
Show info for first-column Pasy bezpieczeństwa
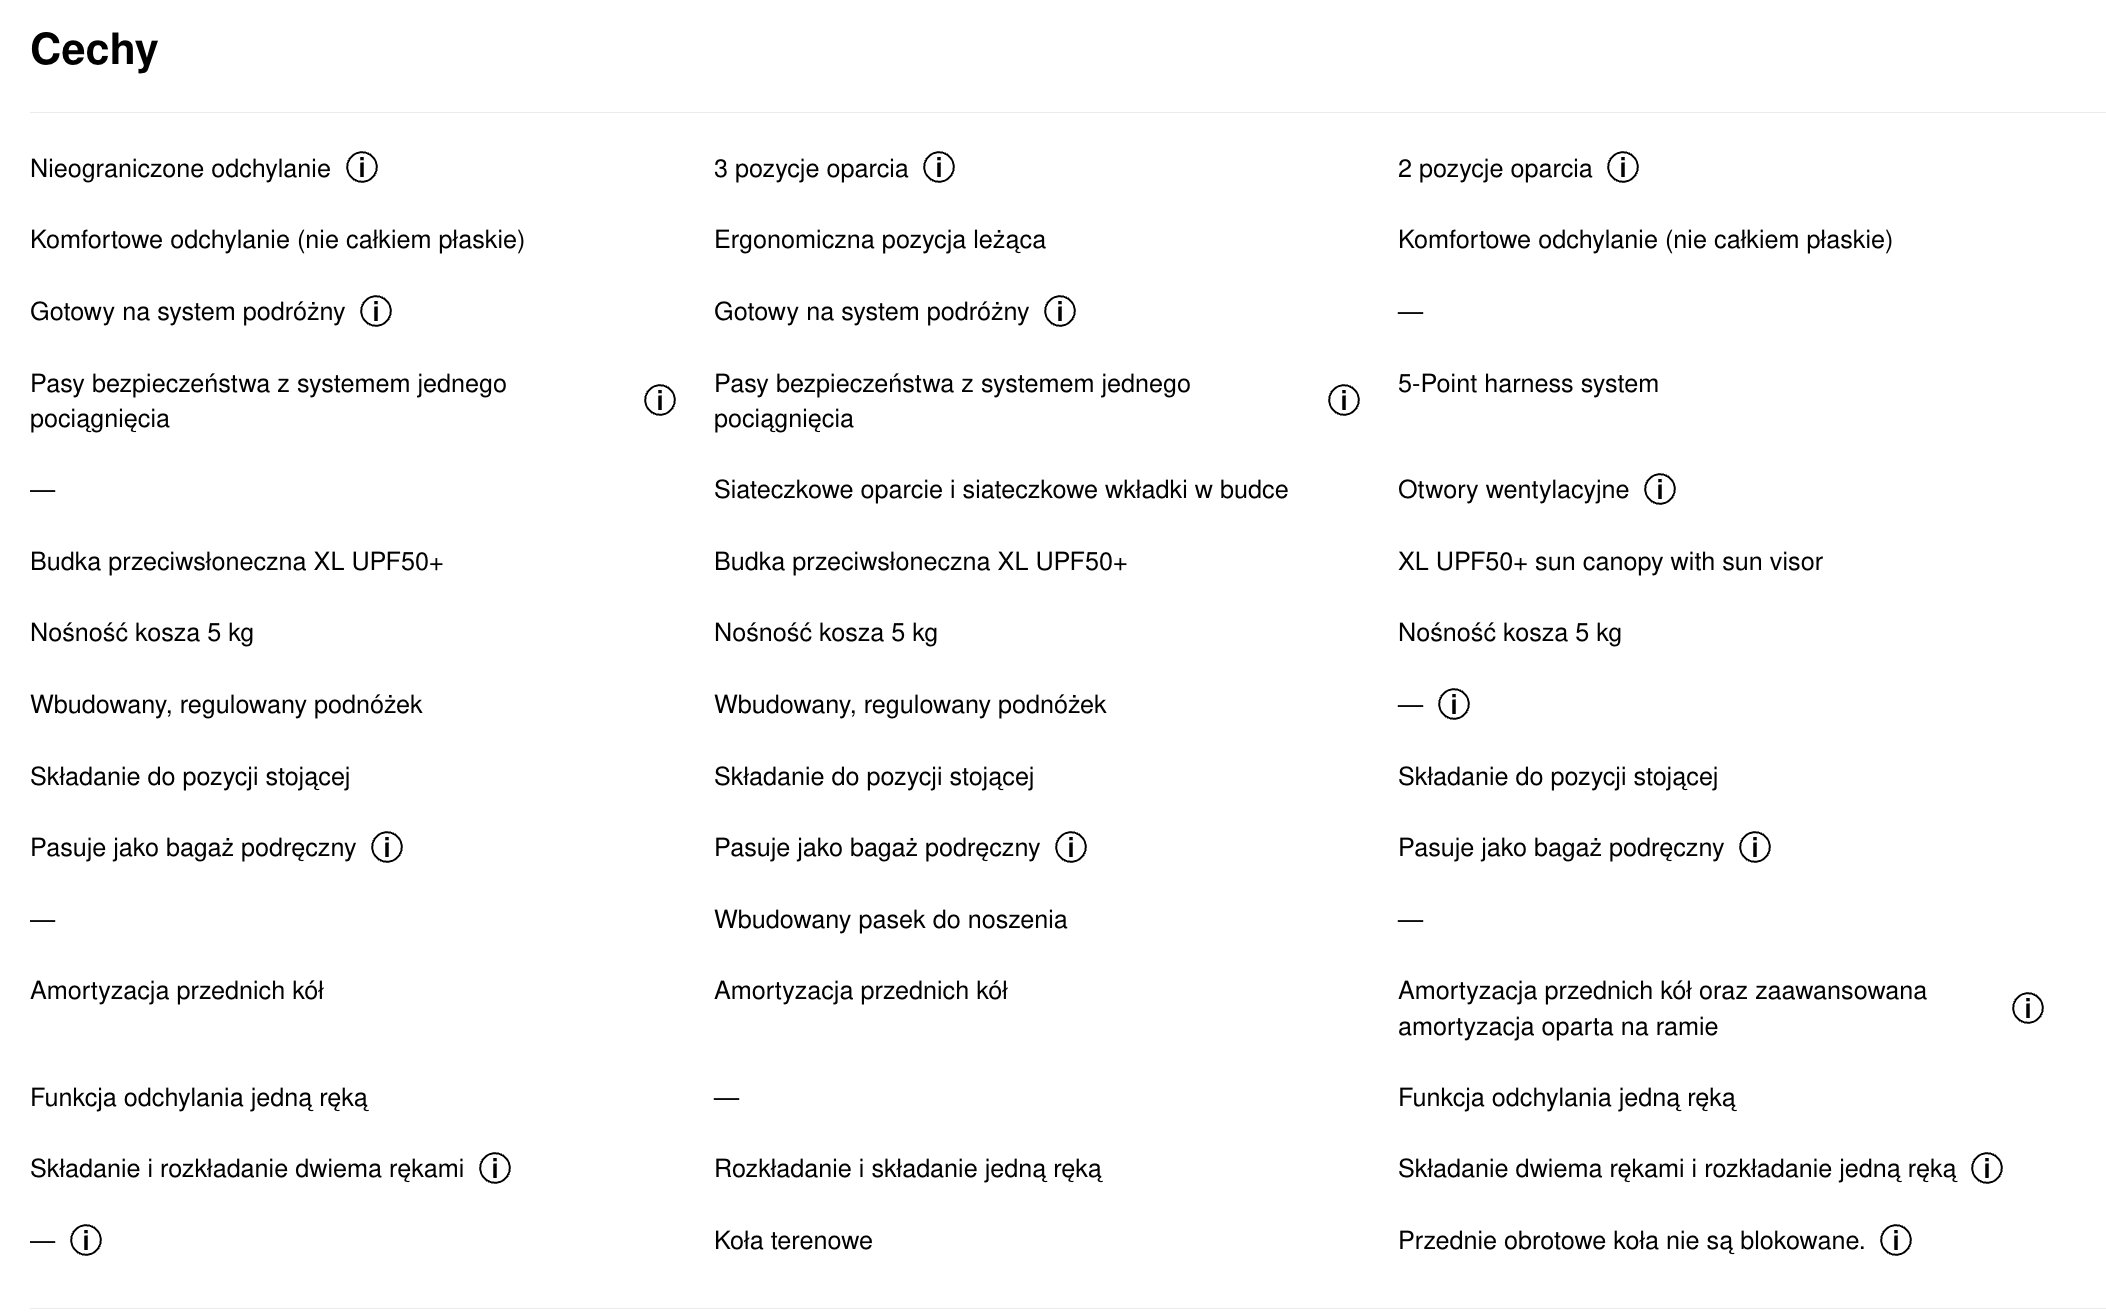point(660,401)
